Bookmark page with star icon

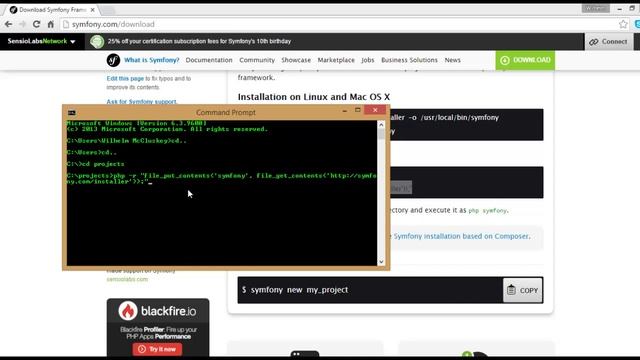point(623,24)
